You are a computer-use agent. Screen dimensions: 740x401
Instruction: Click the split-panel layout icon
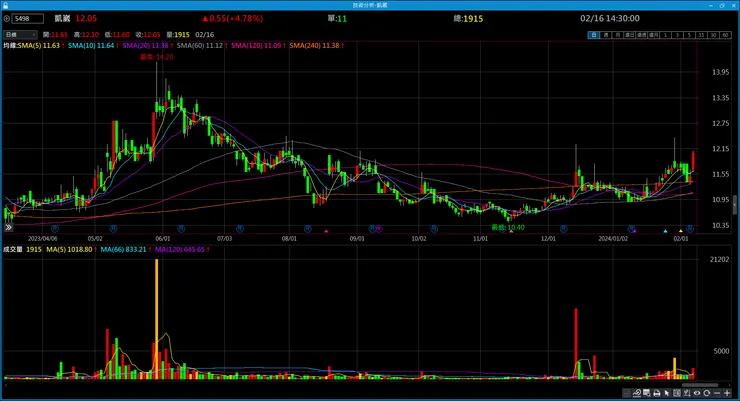677,393
